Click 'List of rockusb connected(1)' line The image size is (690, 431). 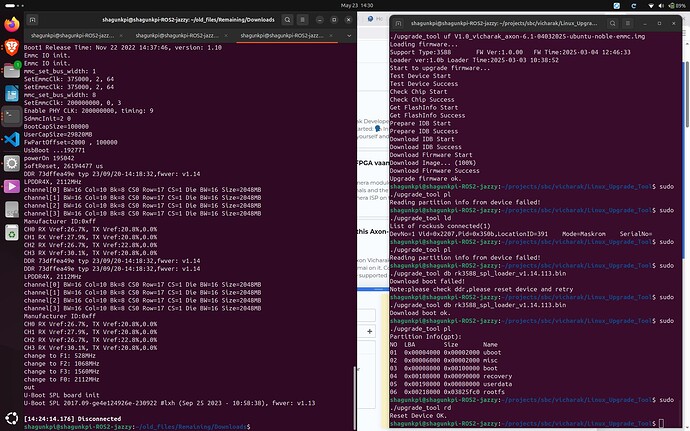pos(440,226)
